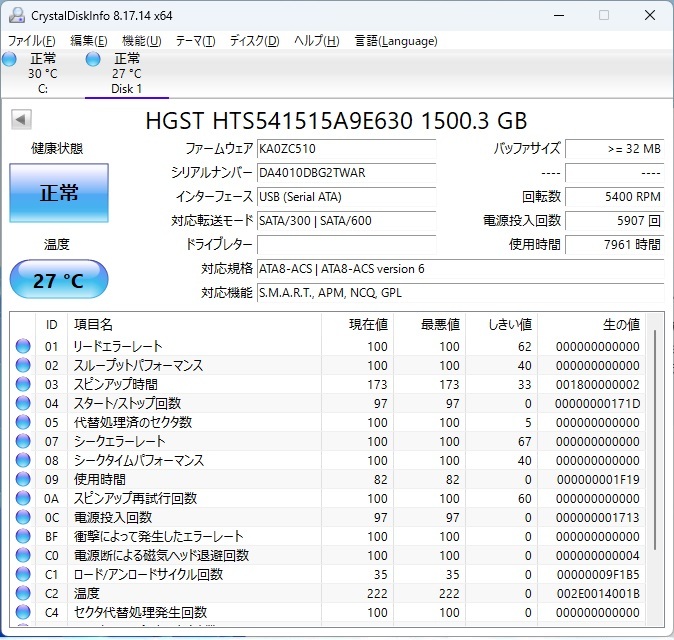The image size is (674, 640).
Task: Select the スタート/ストップ回数 row name
Action: click(127, 403)
